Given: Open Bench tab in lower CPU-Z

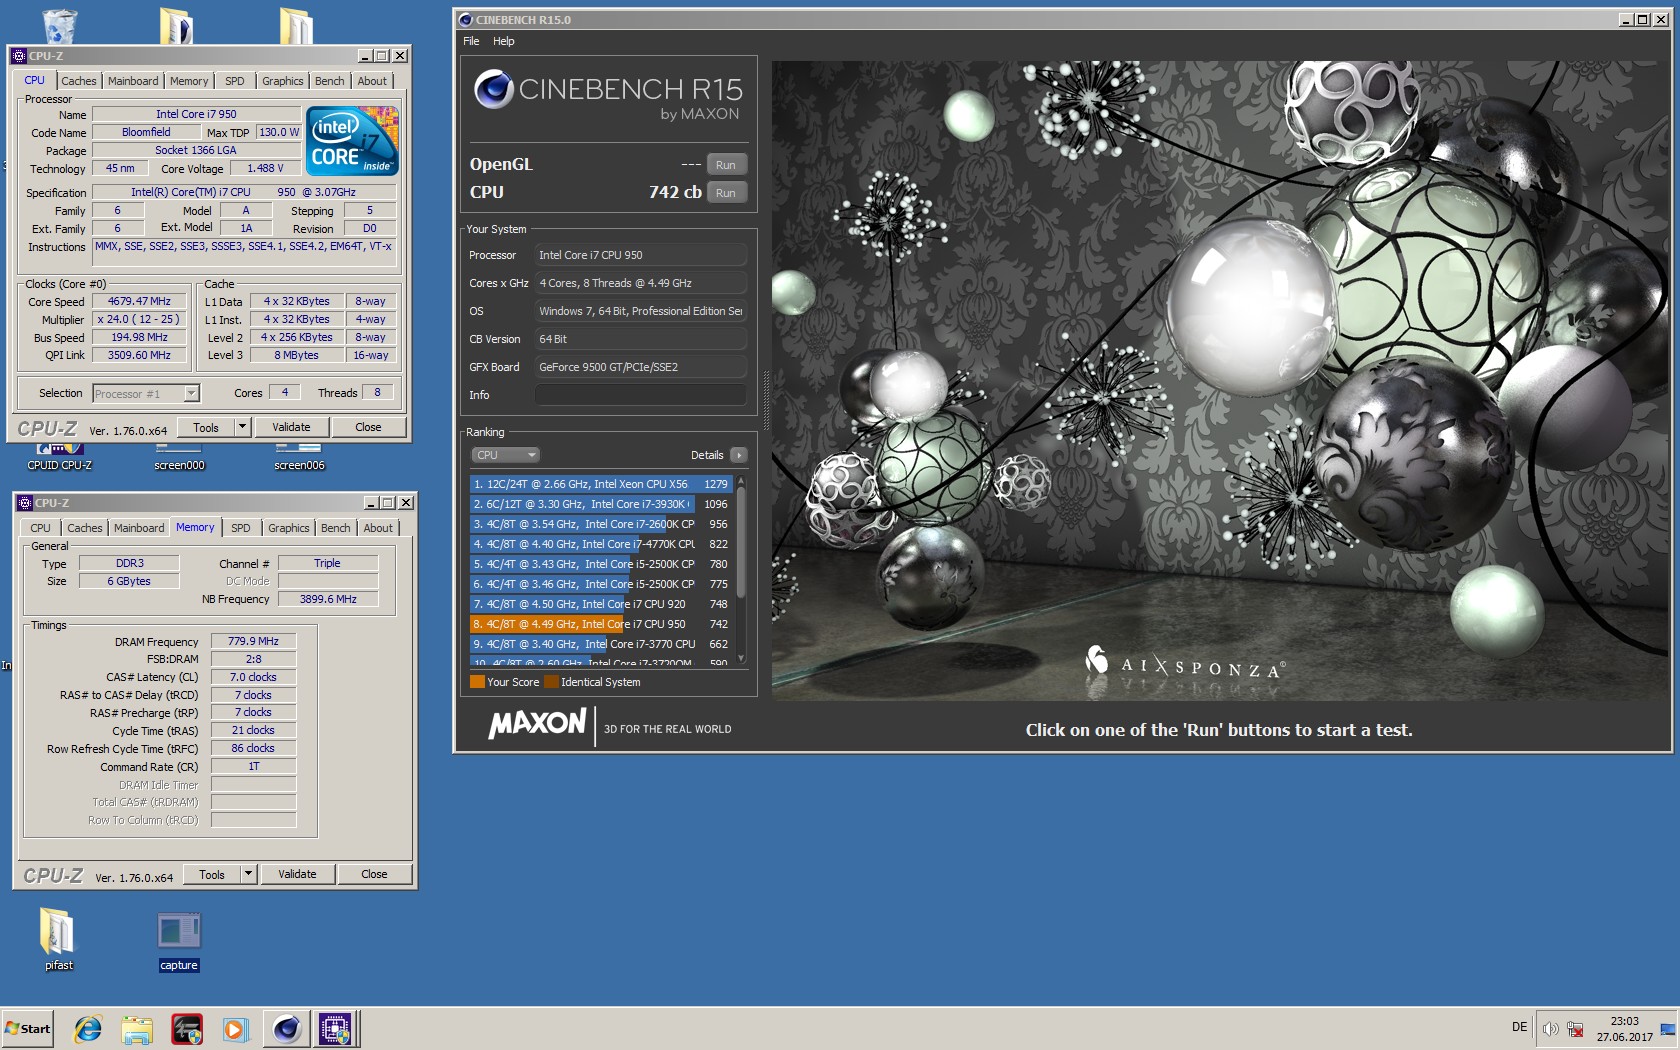Looking at the screenshot, I should point(336,528).
